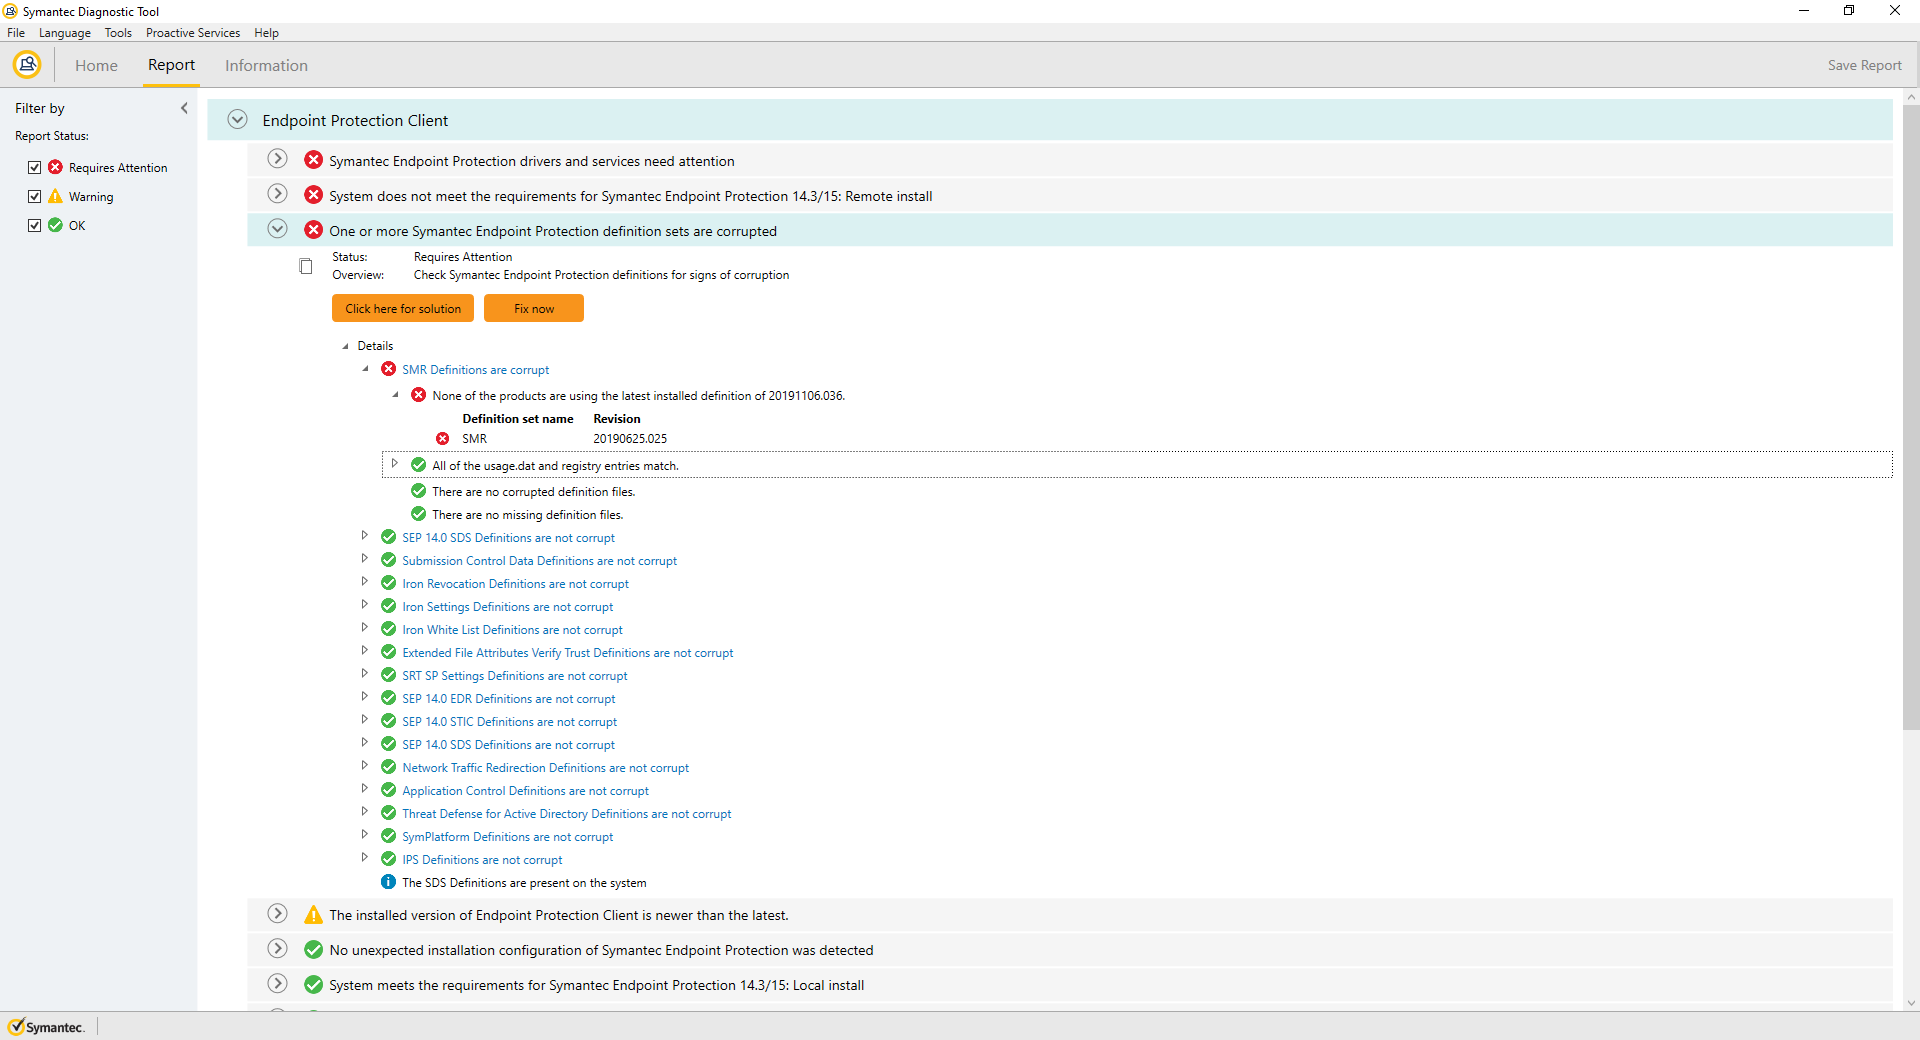Open SEP 14.0 EDR Definitions link
Image resolution: width=1920 pixels, height=1040 pixels.
click(x=509, y=699)
